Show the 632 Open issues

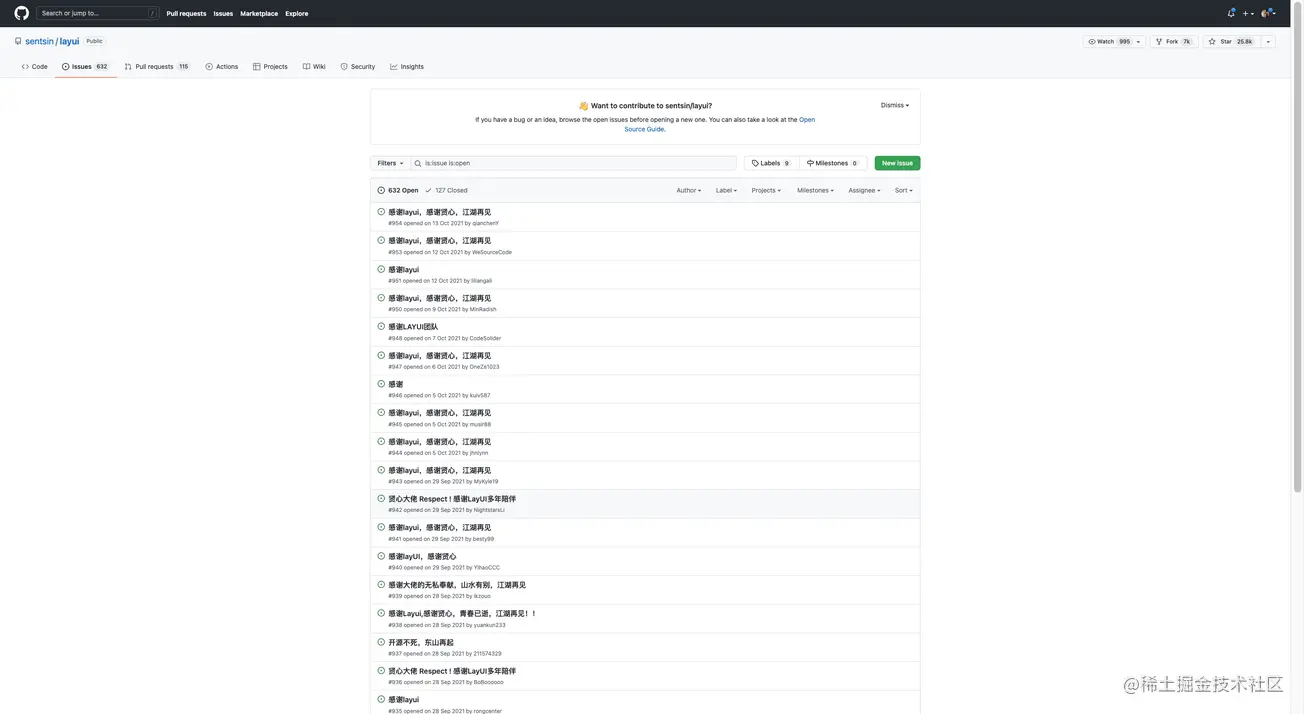click(398, 190)
